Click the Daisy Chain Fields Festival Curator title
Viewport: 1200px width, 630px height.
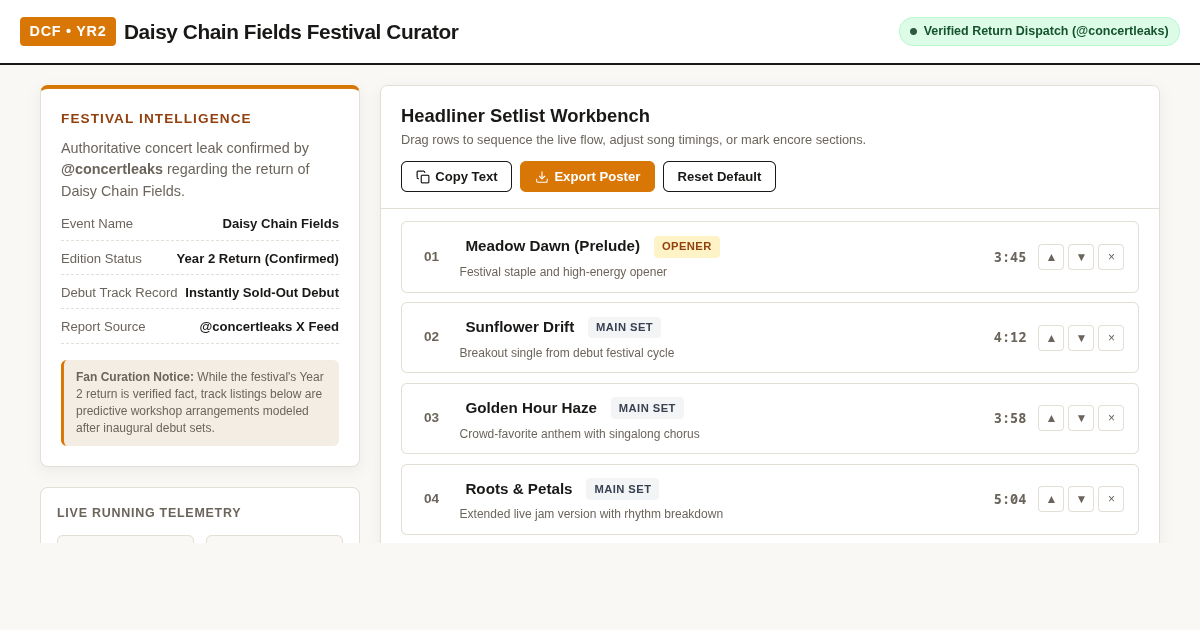[x=291, y=32]
